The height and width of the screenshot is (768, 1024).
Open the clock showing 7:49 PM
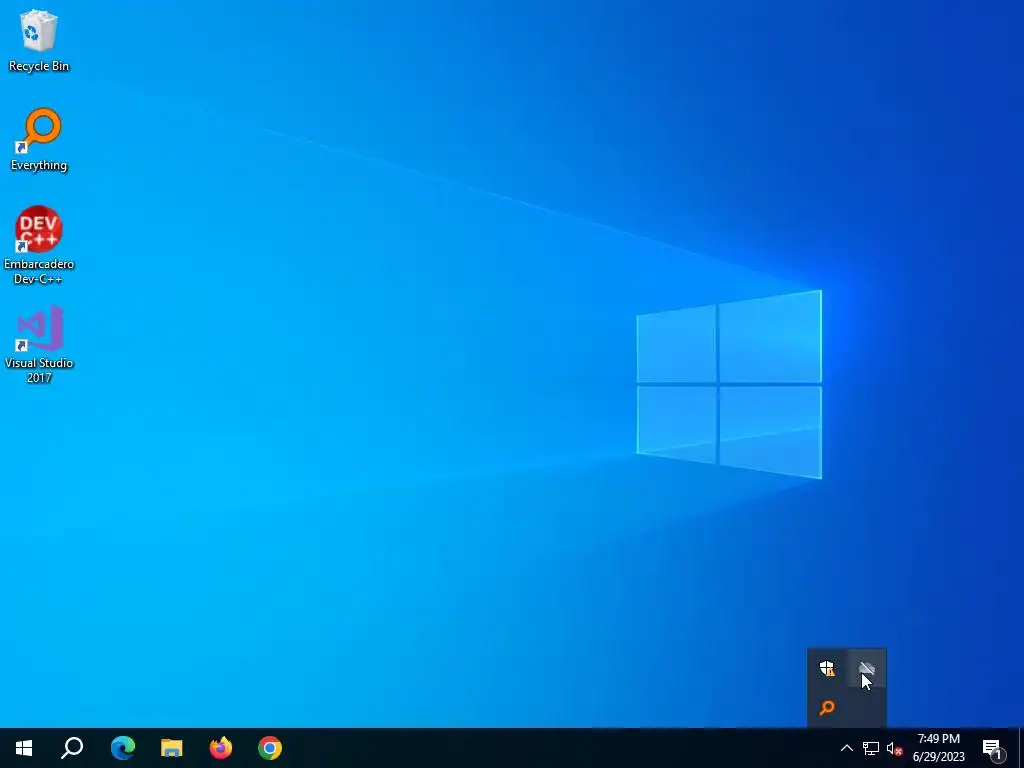point(938,748)
